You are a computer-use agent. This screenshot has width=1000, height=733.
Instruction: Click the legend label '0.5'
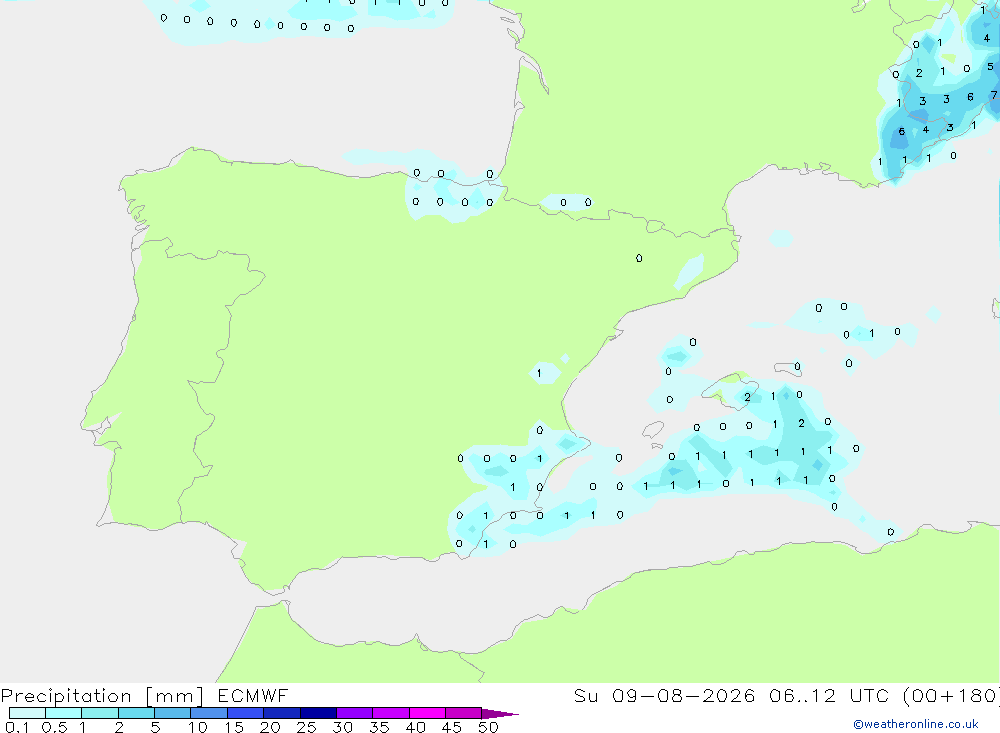pyautogui.click(x=54, y=727)
